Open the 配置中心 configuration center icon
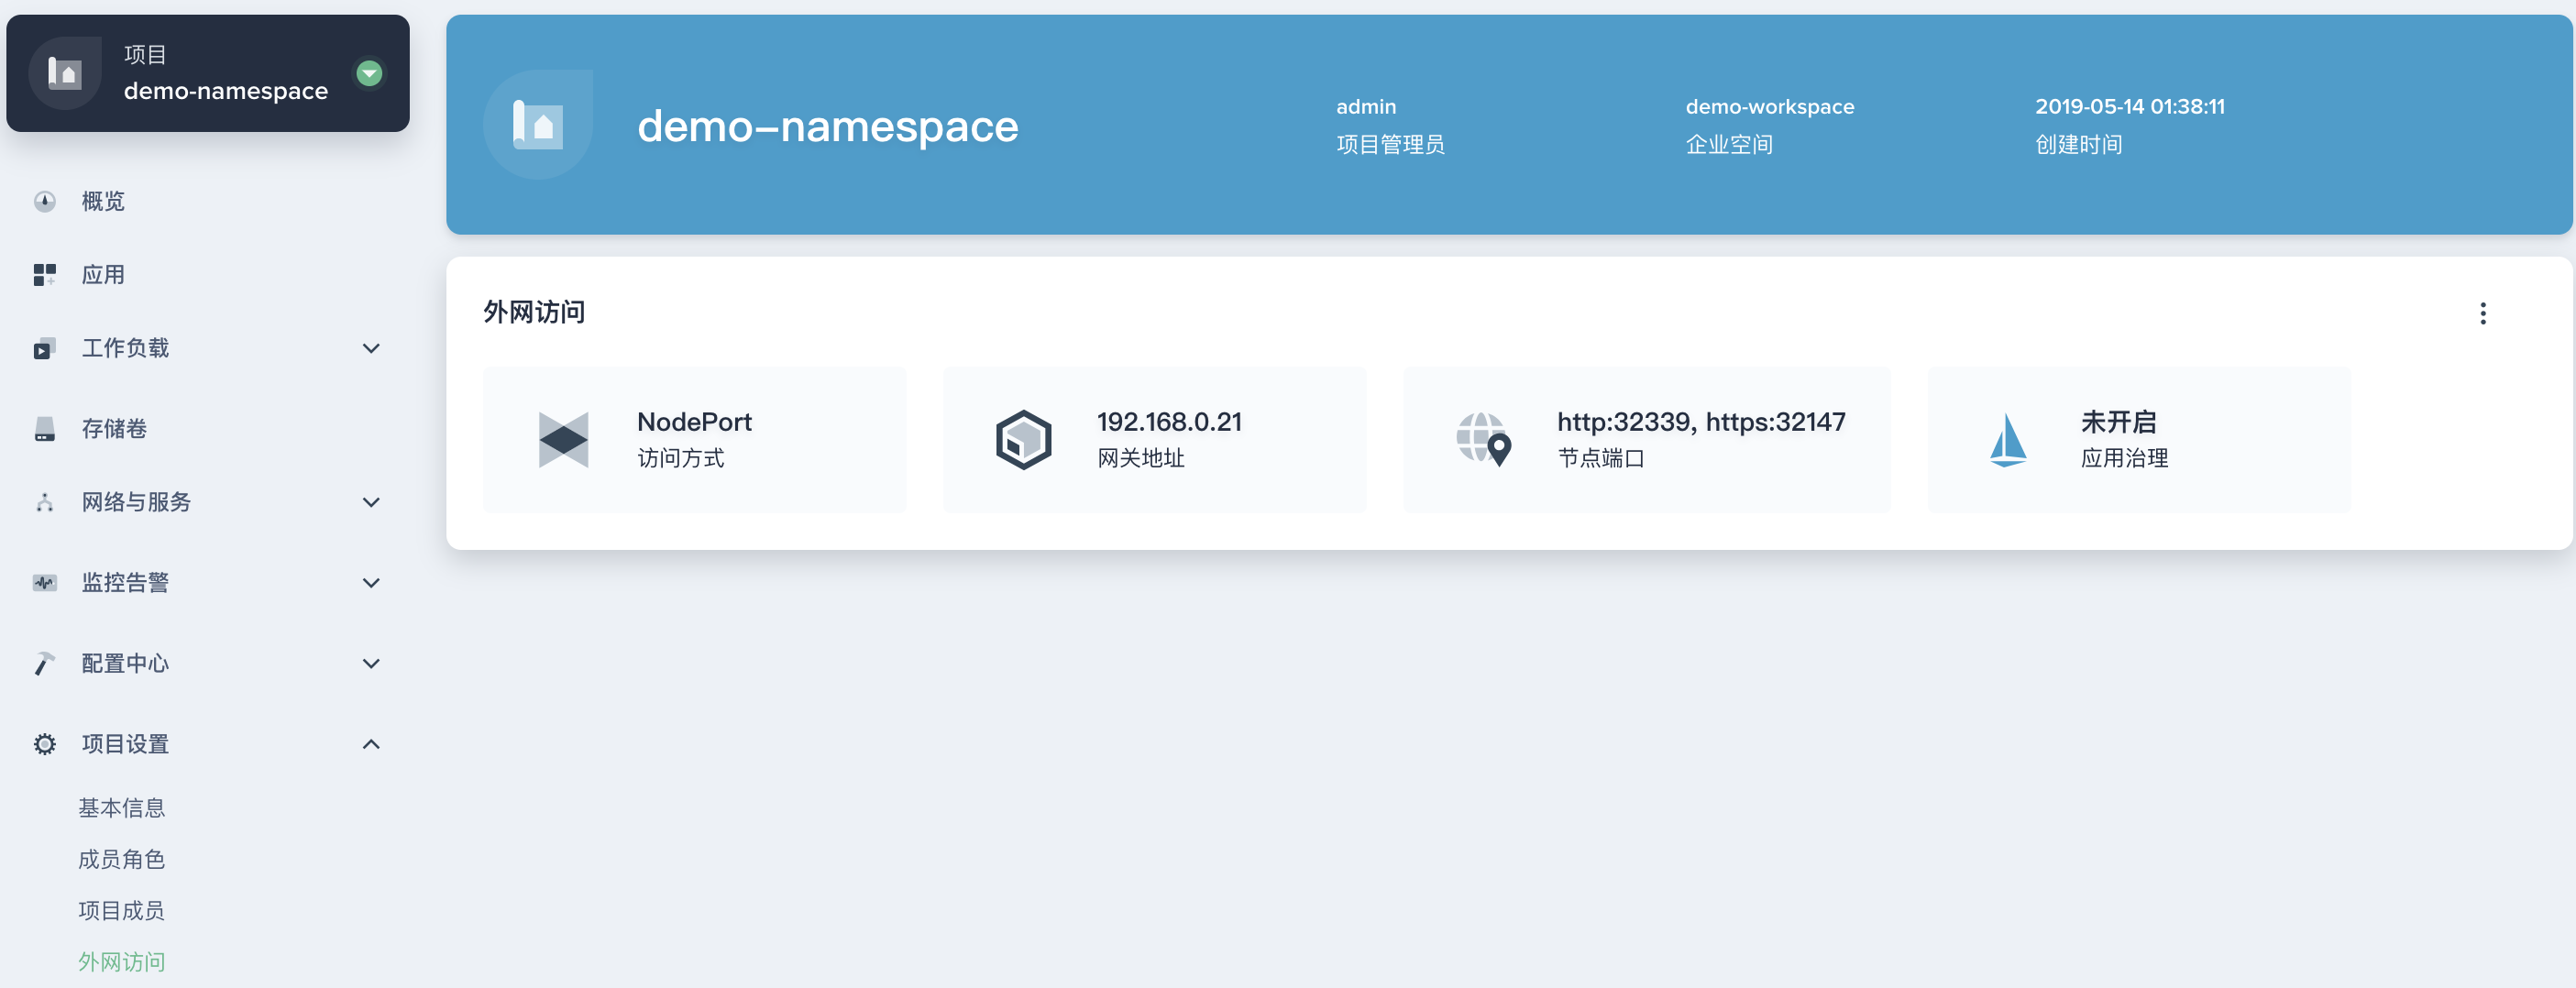Screen dimensions: 2576x988 point(45,663)
